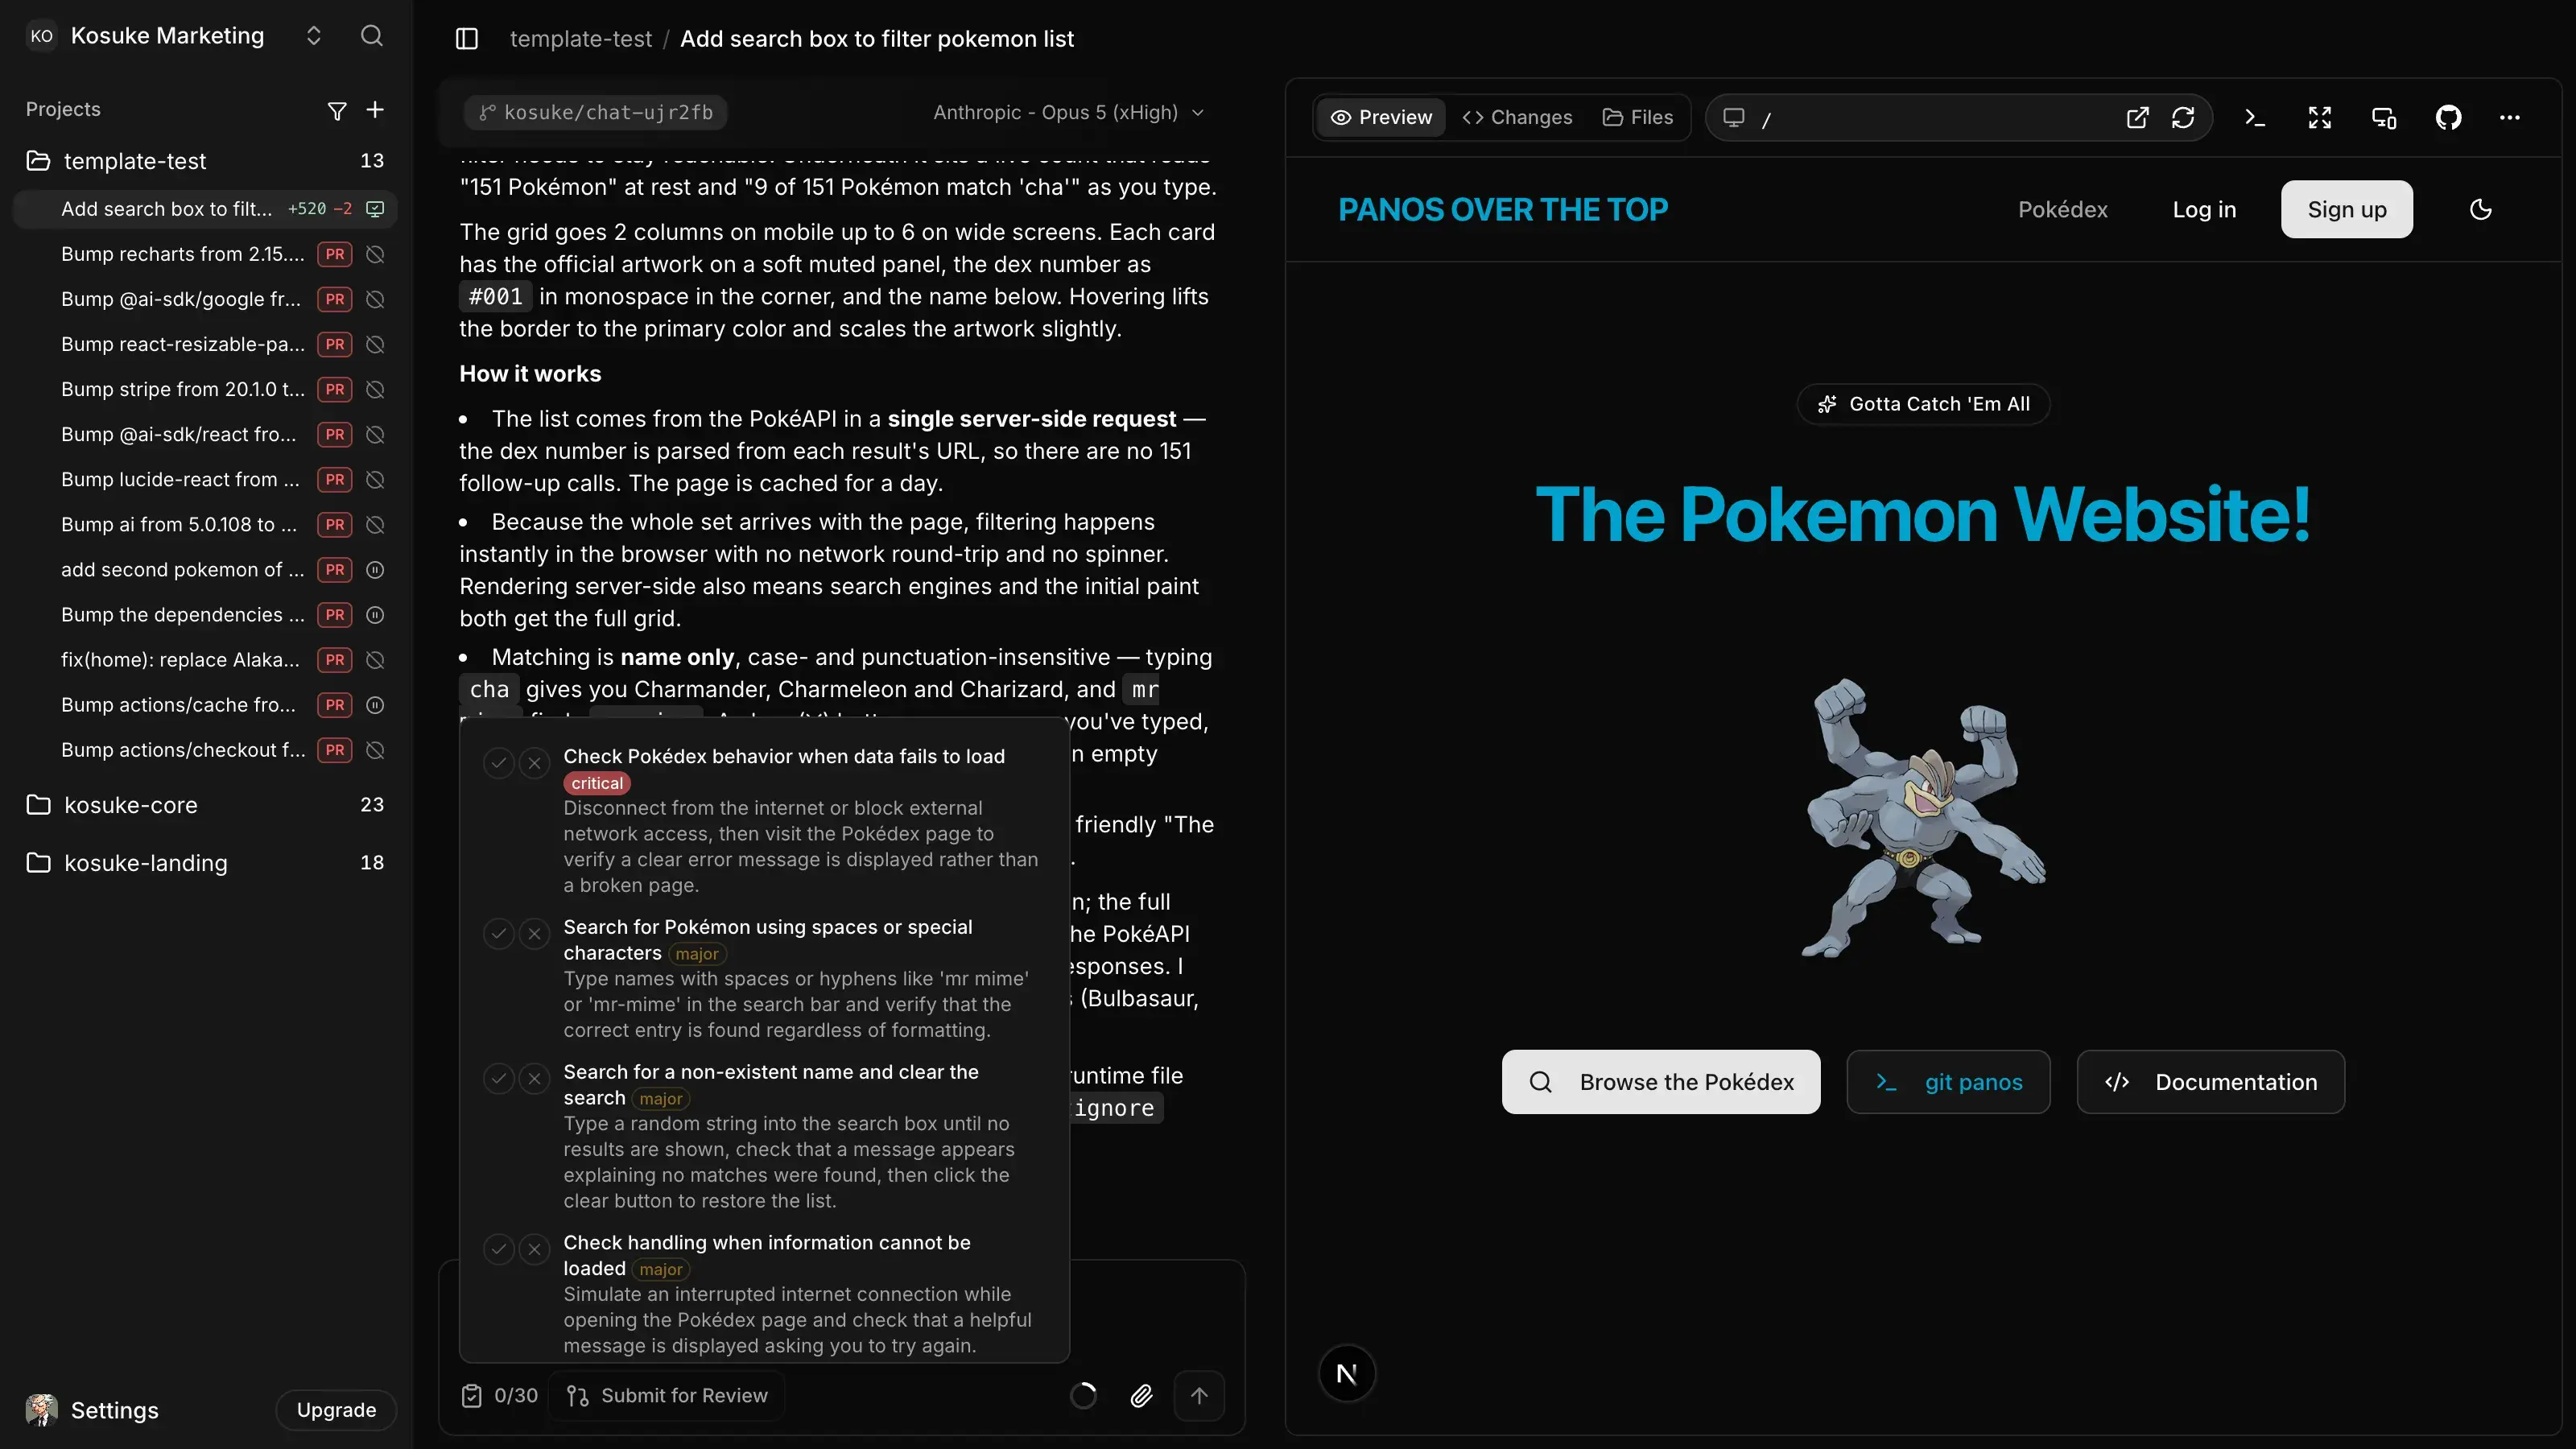Open the Pokédex nav link
The image size is (2576, 1449).
click(x=2062, y=210)
